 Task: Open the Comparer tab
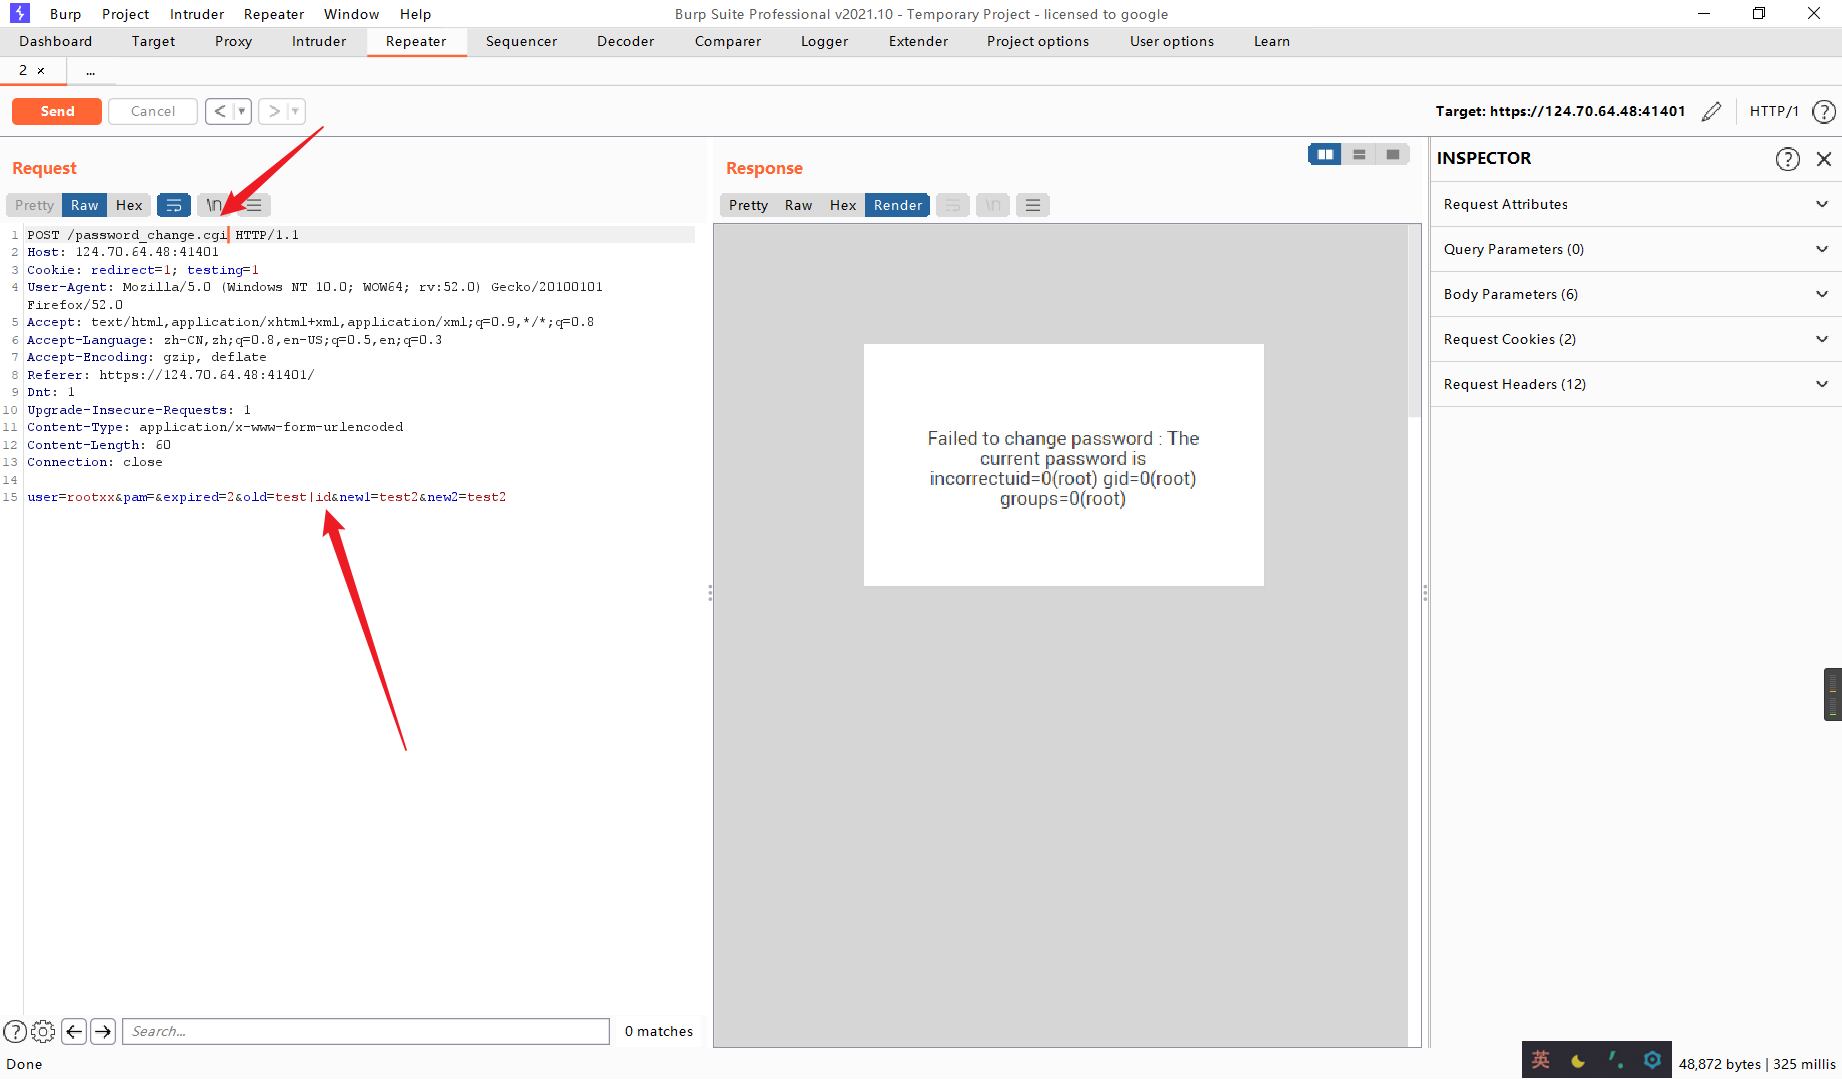[728, 41]
